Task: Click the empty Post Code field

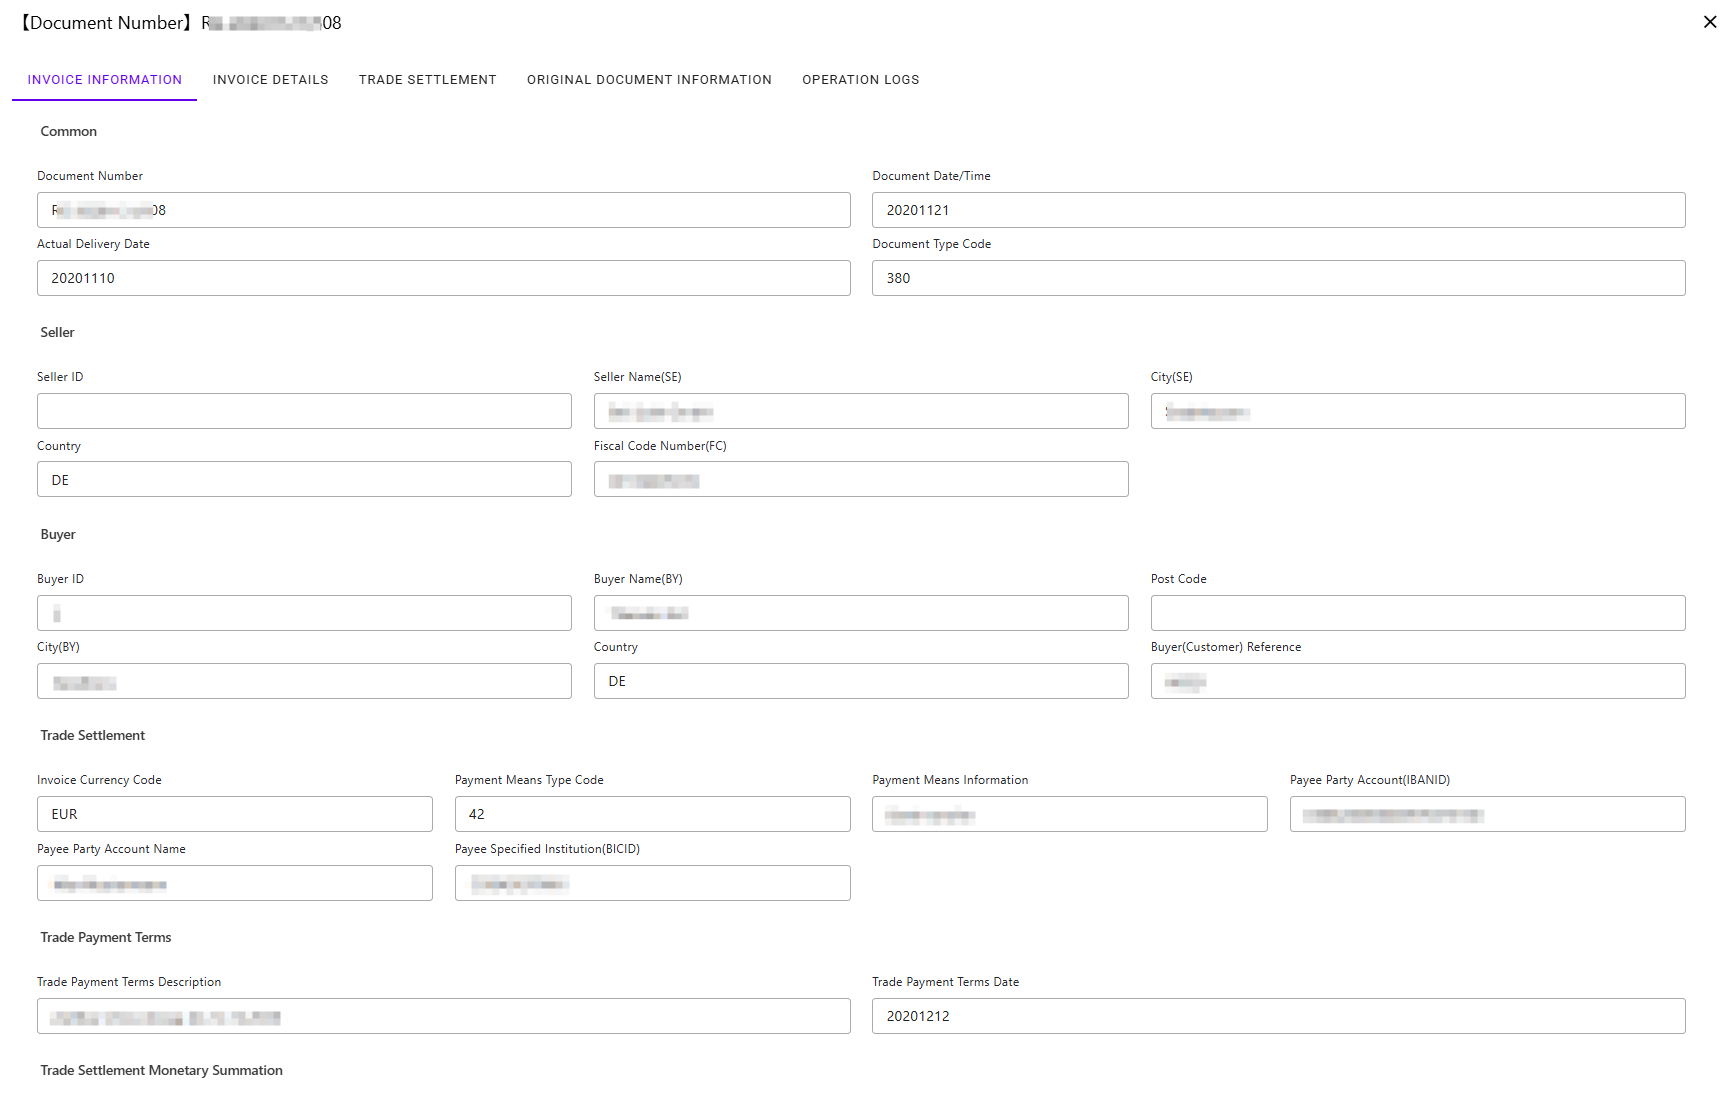Action: click(1417, 613)
